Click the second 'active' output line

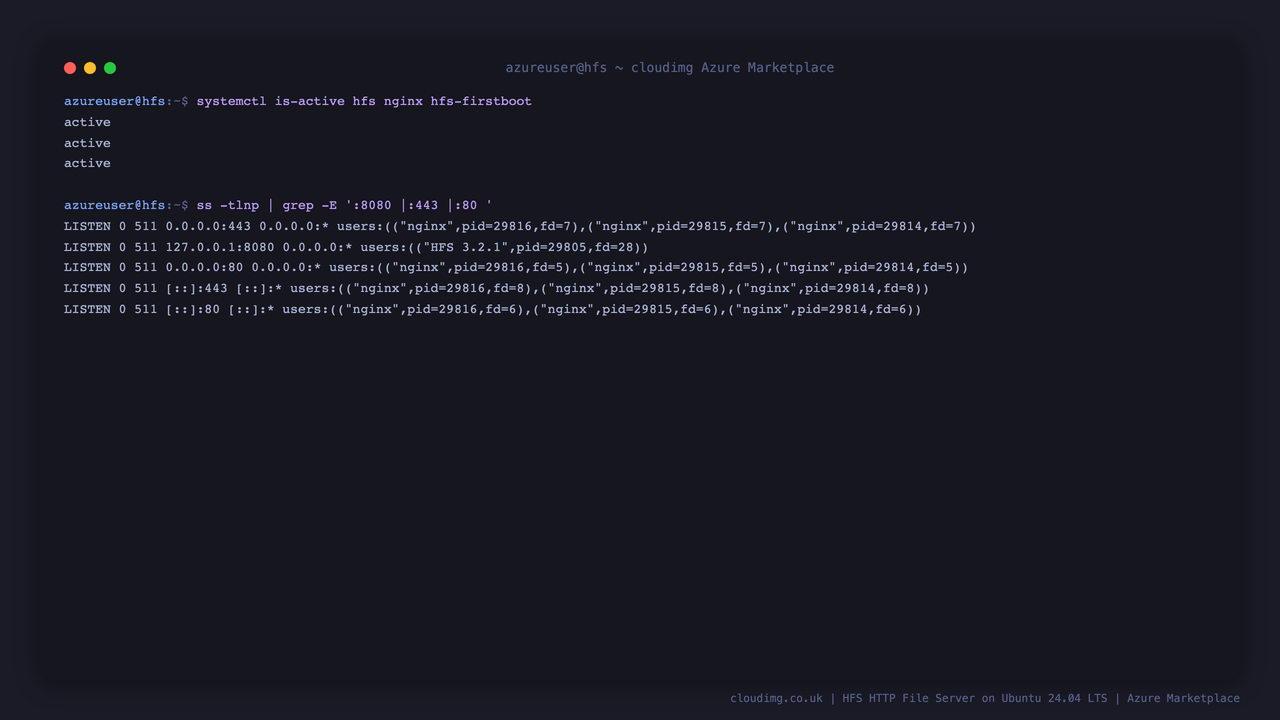click(87, 143)
